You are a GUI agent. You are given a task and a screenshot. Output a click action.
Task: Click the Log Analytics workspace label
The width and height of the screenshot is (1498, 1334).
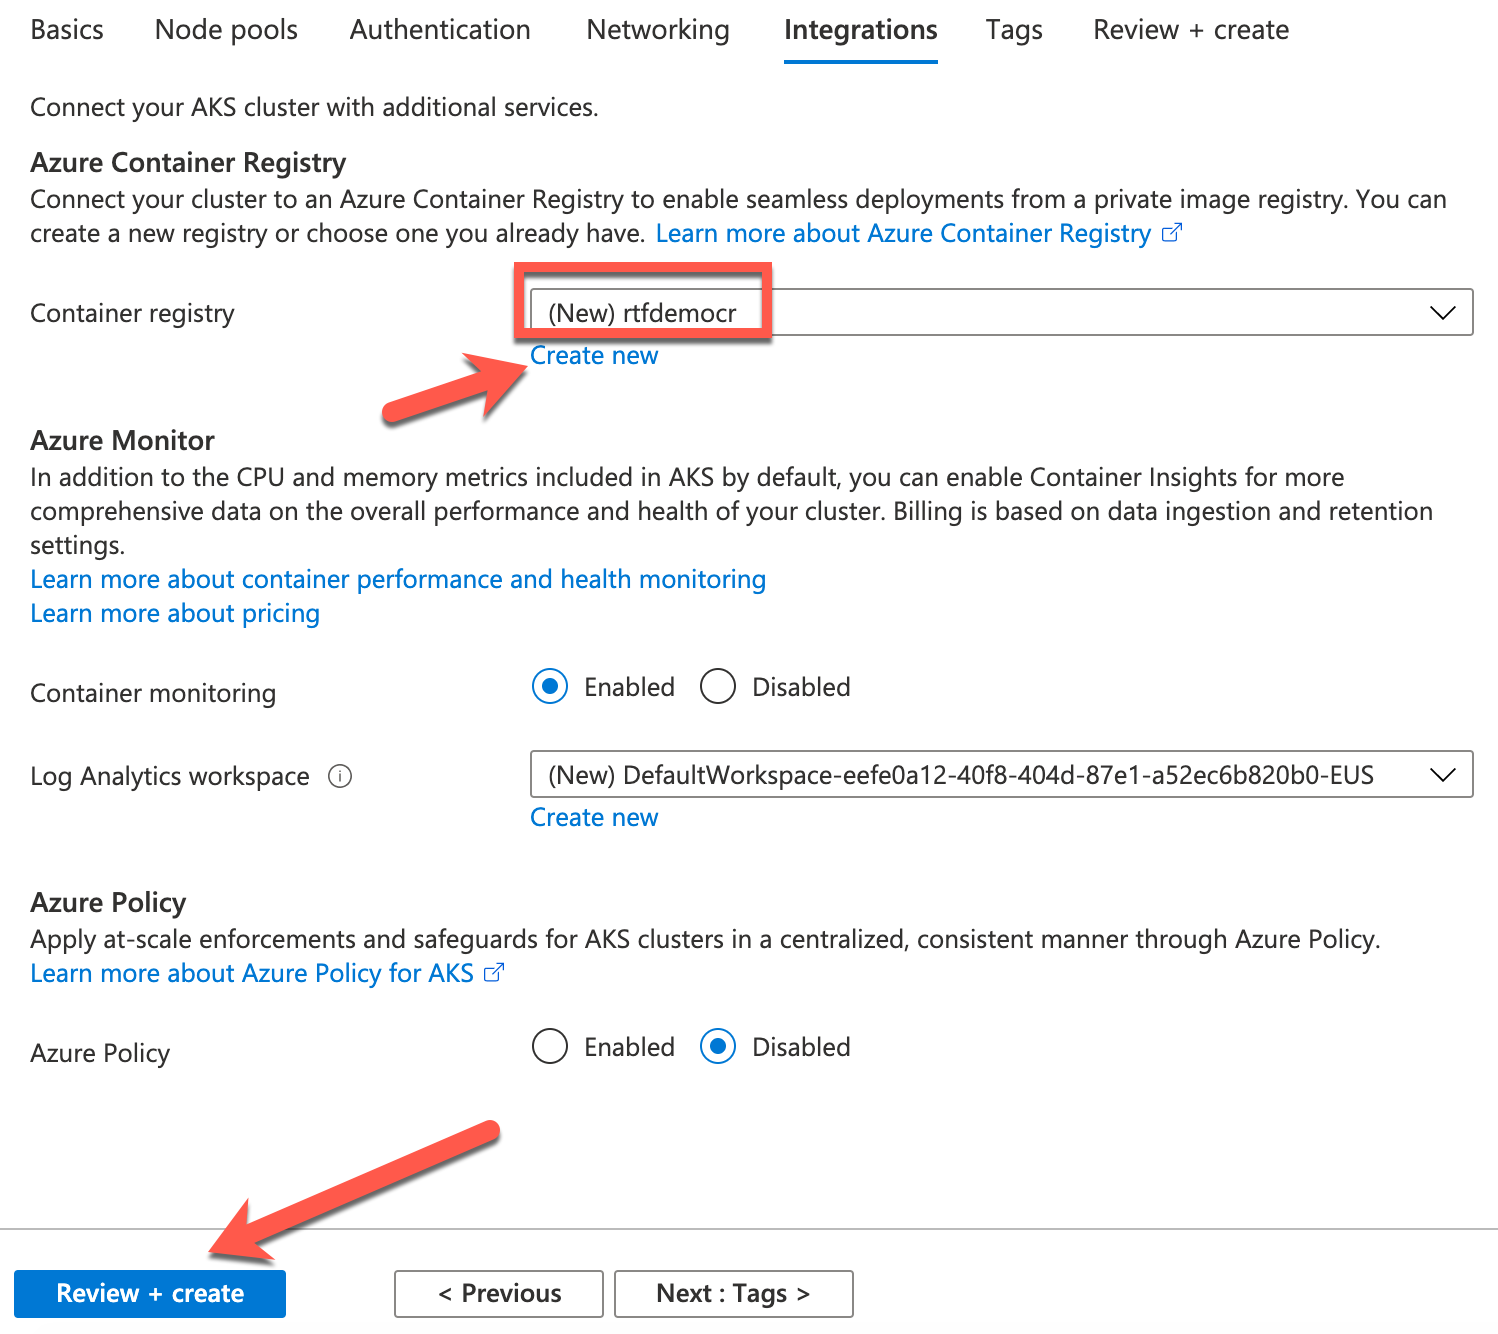coord(170,776)
